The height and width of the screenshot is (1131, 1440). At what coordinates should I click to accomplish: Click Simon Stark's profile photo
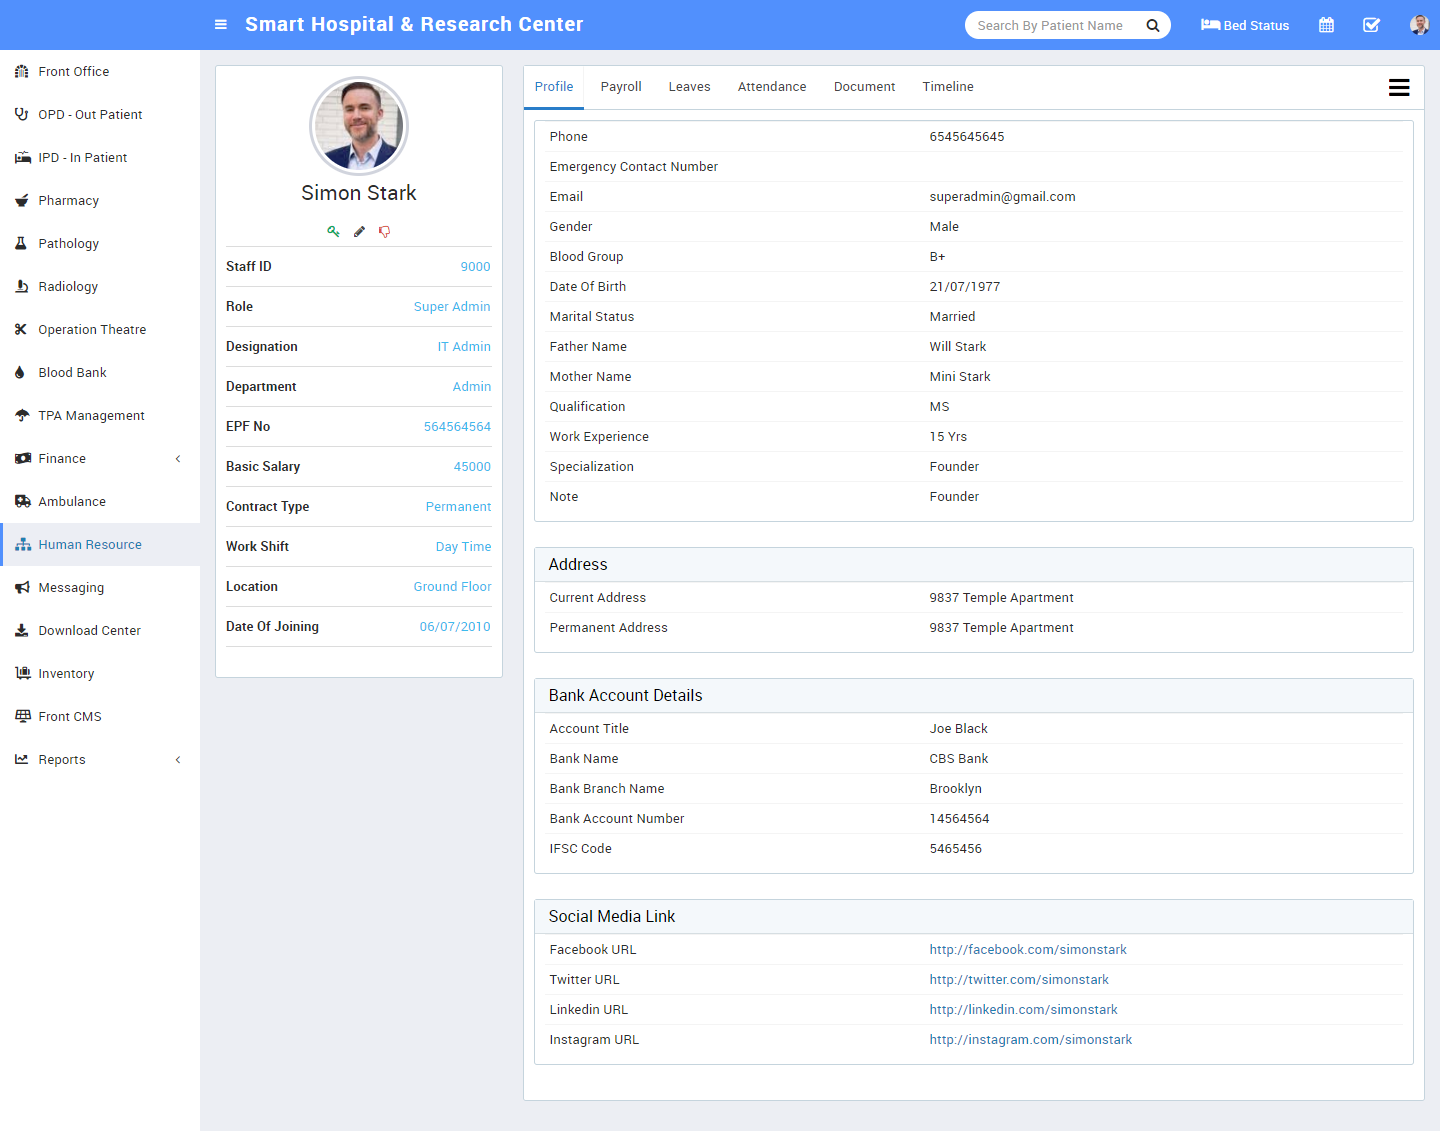coord(359,126)
